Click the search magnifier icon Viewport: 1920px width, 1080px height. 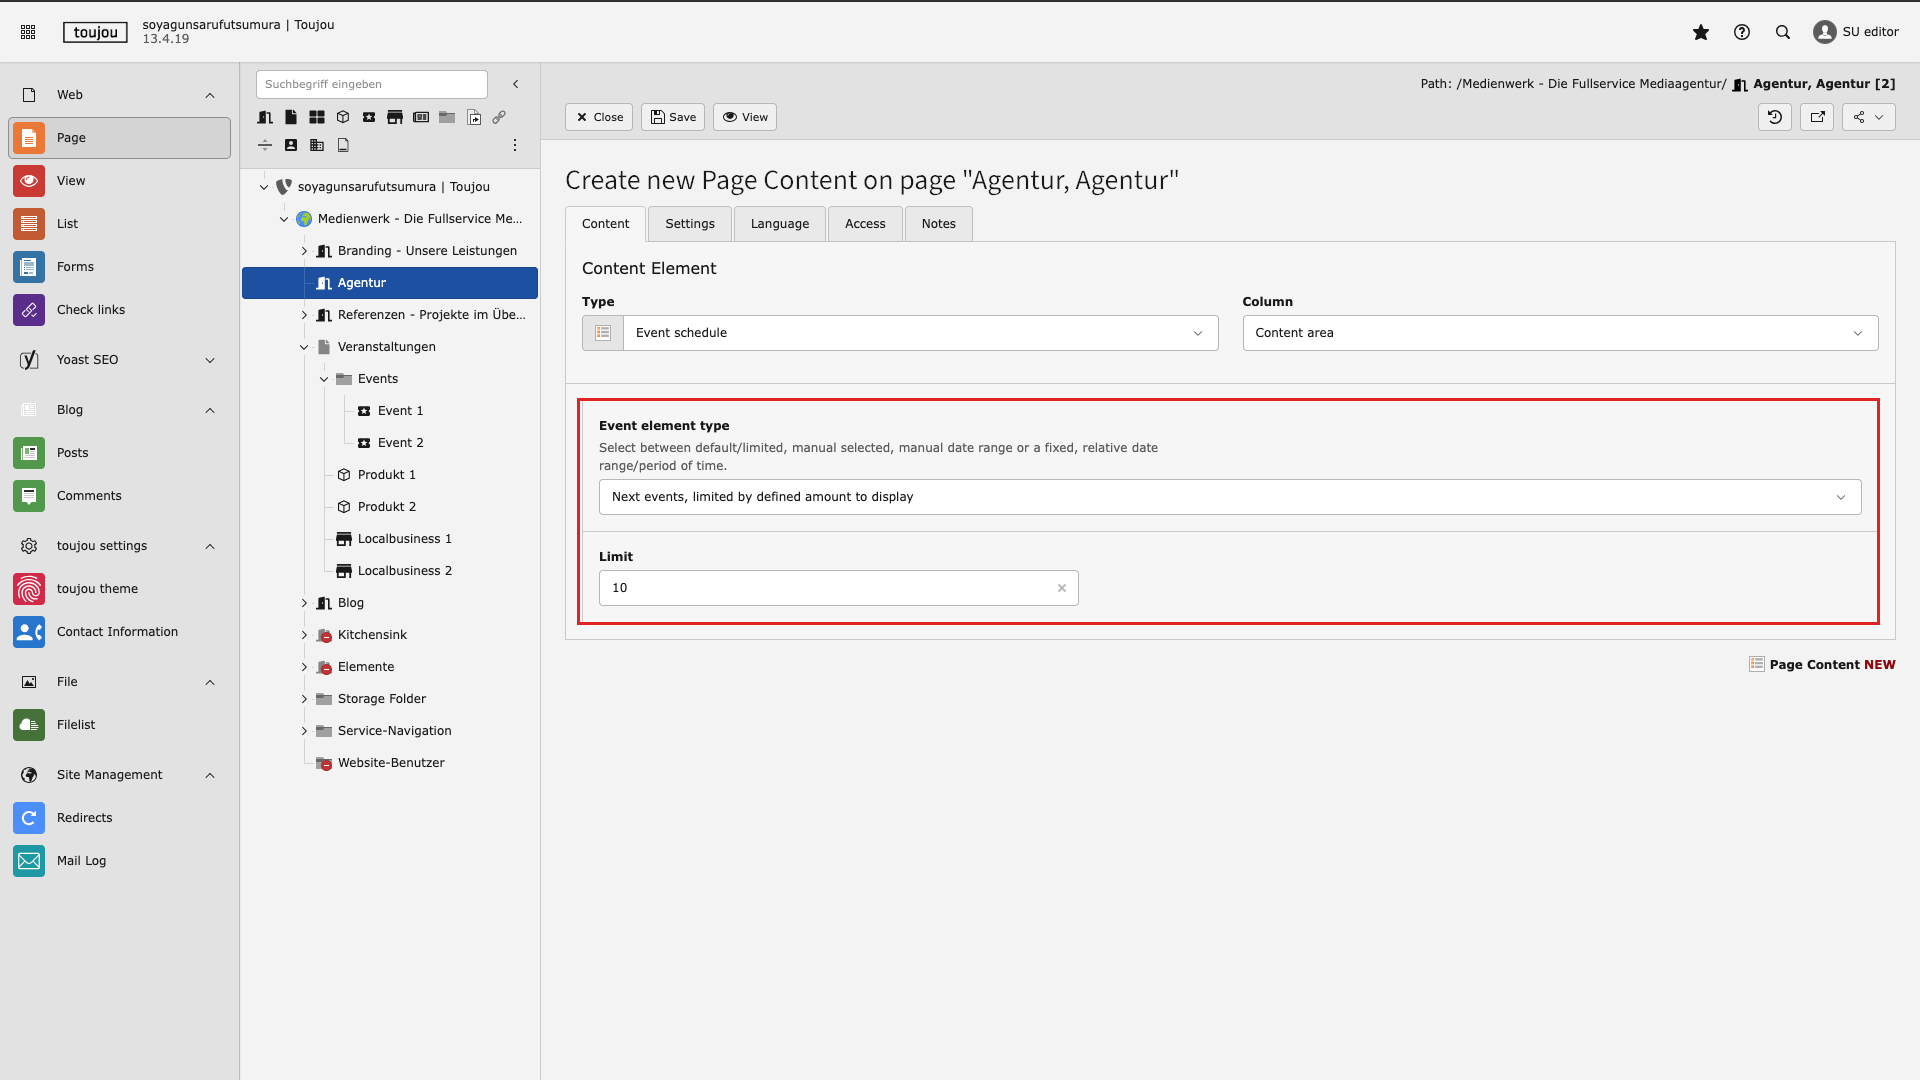pyautogui.click(x=1782, y=32)
